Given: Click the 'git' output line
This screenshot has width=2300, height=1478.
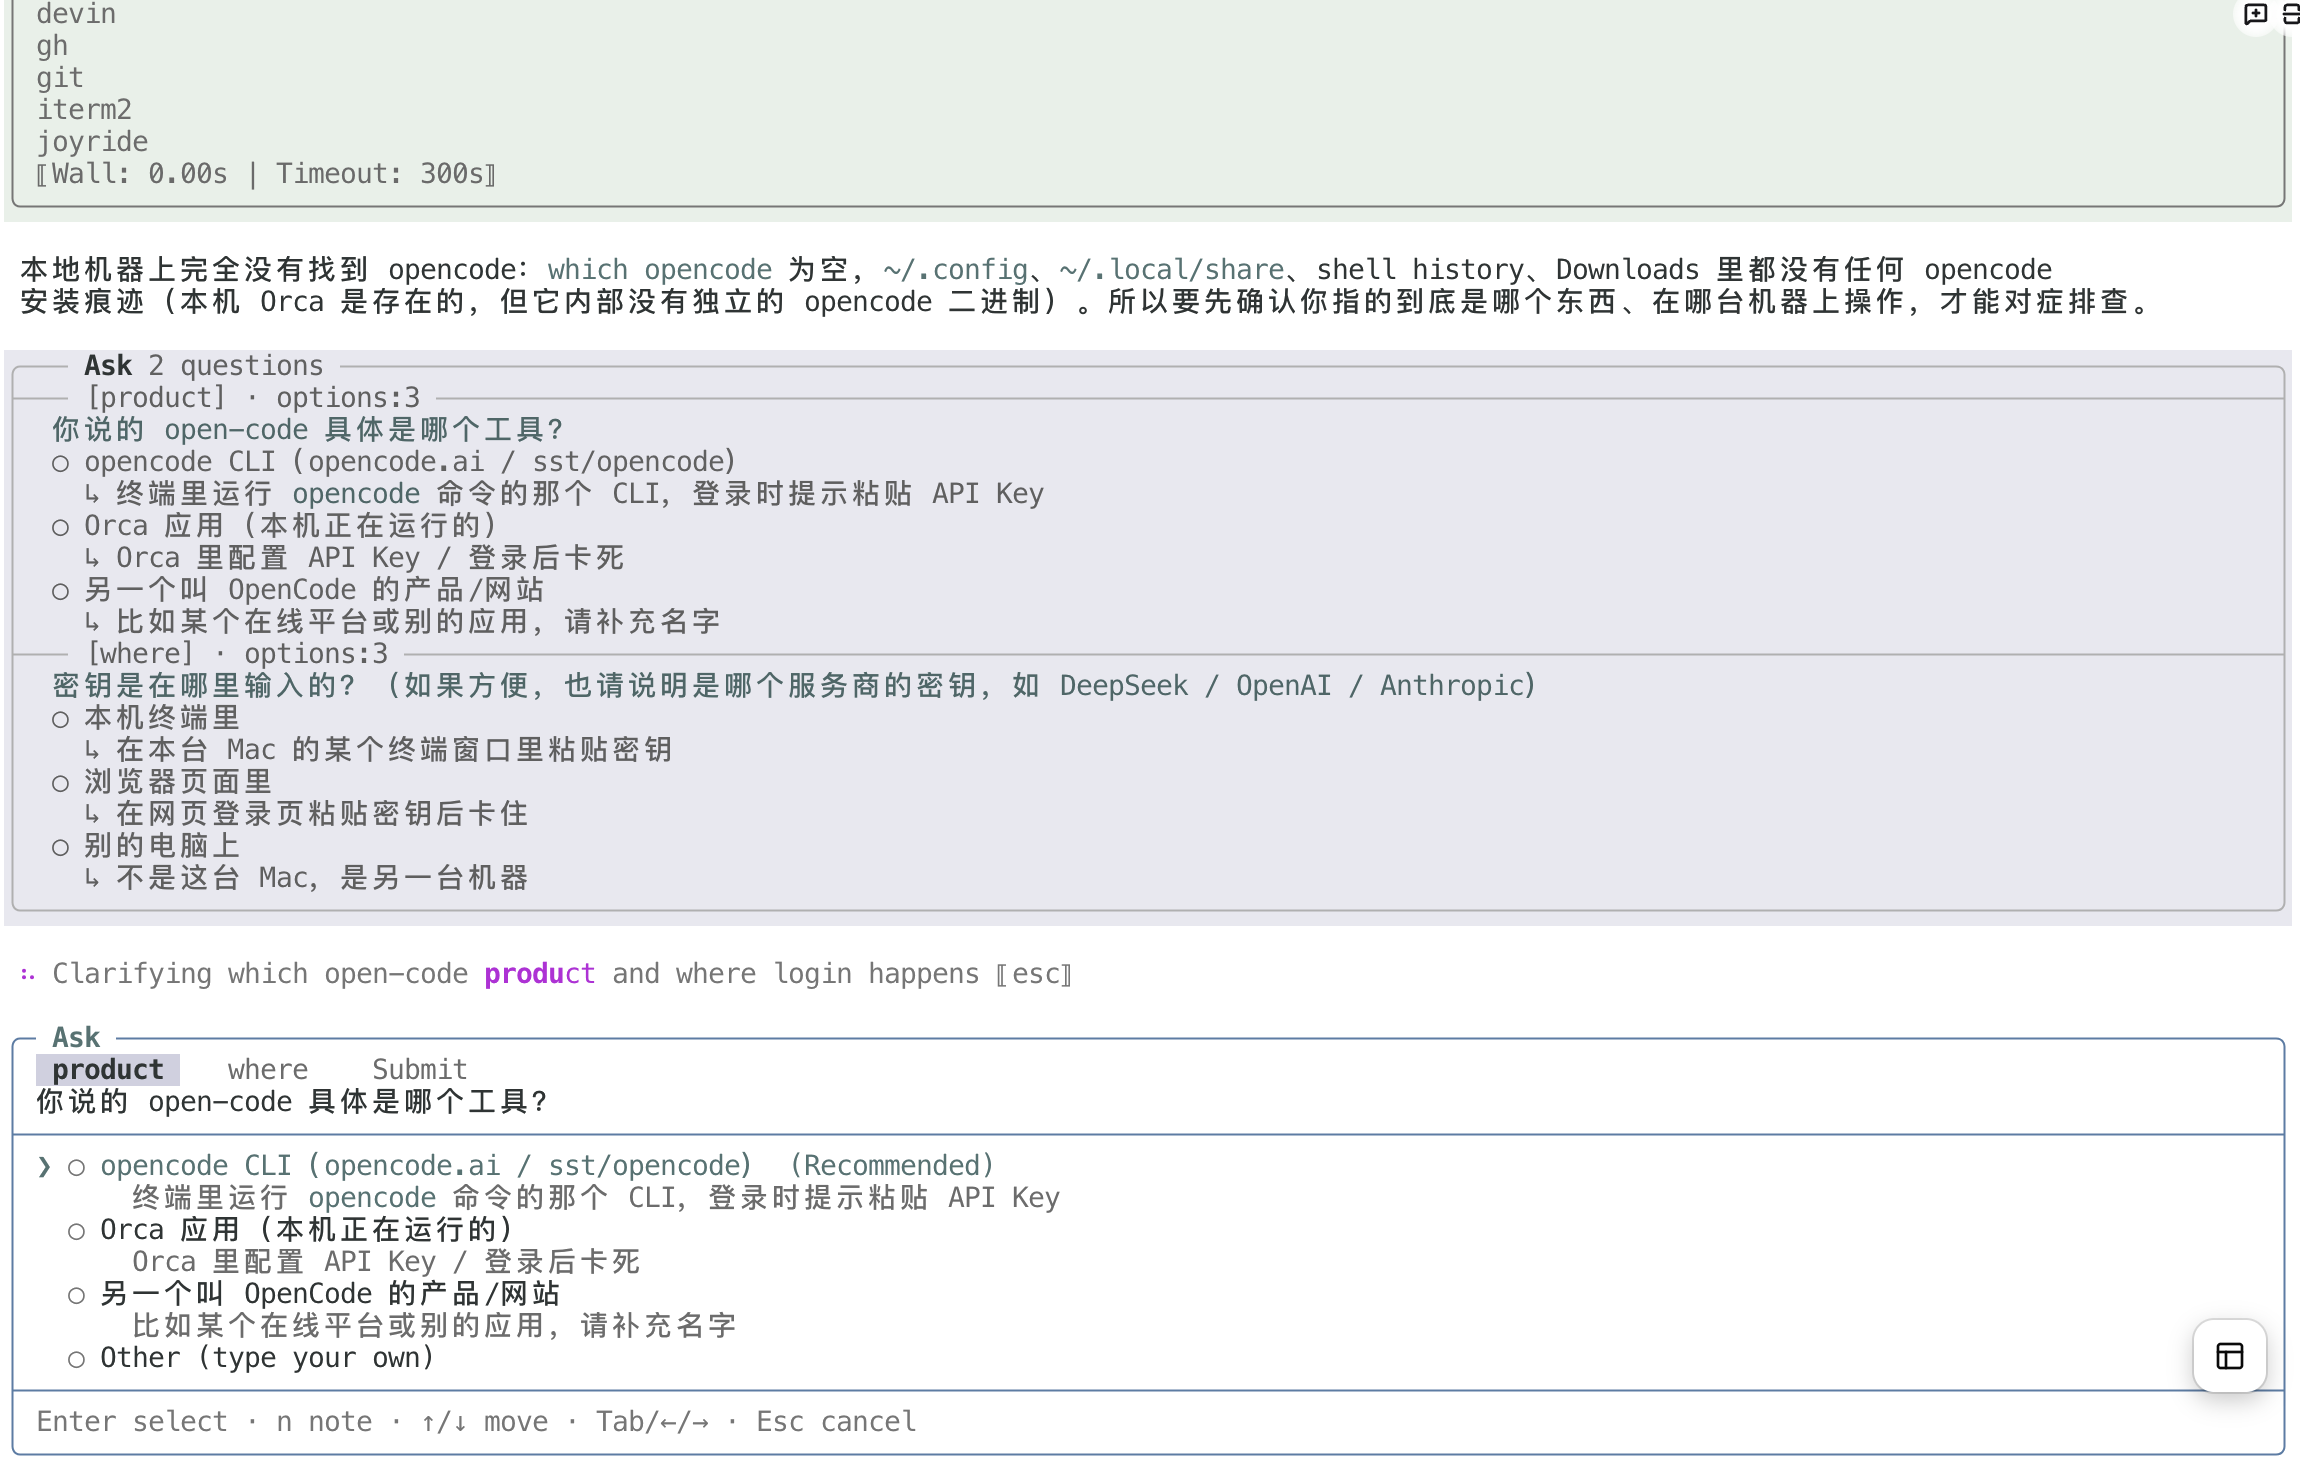Looking at the screenshot, I should click(x=60, y=78).
